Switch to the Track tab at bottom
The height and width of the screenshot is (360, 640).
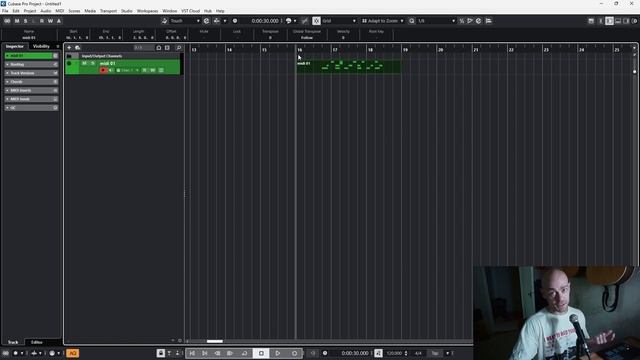click(13, 342)
